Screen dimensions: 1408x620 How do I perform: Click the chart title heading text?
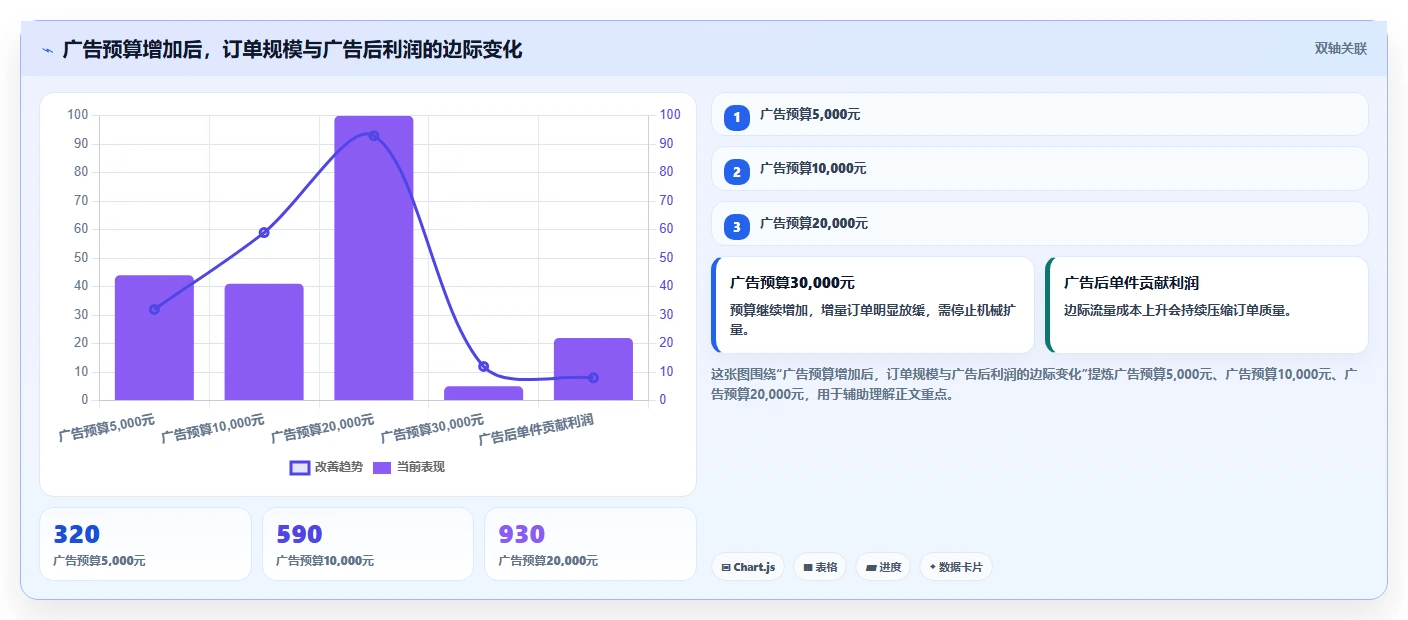[292, 49]
